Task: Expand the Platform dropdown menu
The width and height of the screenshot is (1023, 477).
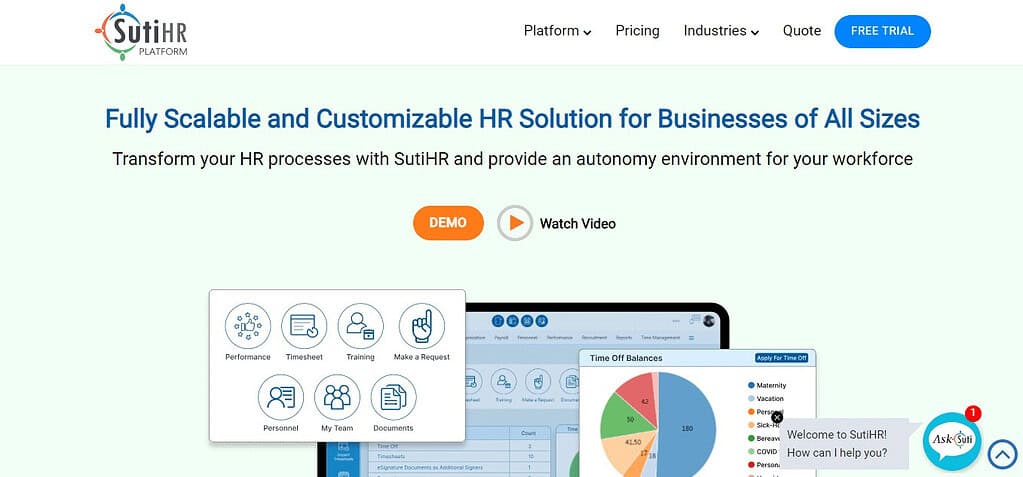Action: click(x=557, y=31)
